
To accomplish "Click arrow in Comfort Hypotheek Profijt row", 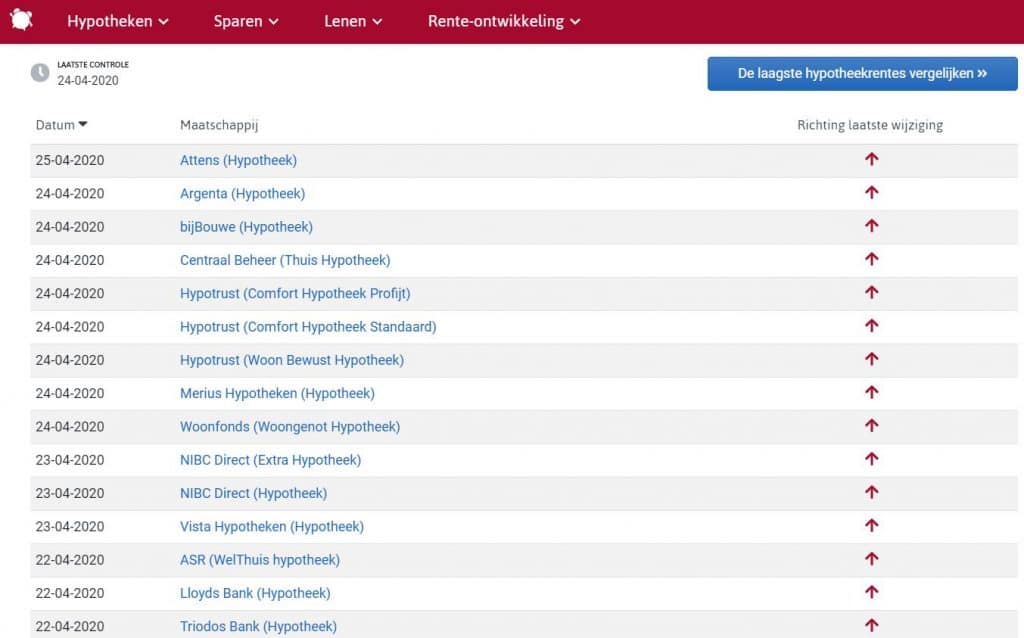I will point(871,293).
